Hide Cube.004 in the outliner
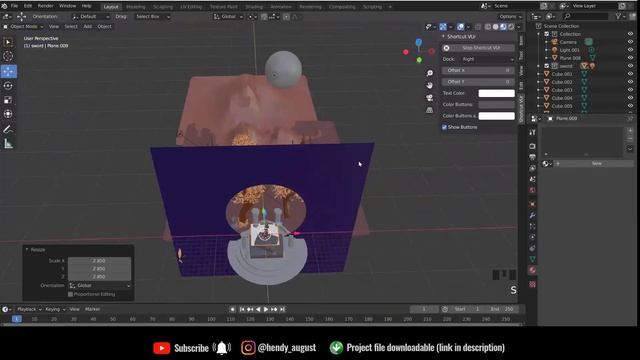Viewport: 640px width, 360px height. (631, 98)
